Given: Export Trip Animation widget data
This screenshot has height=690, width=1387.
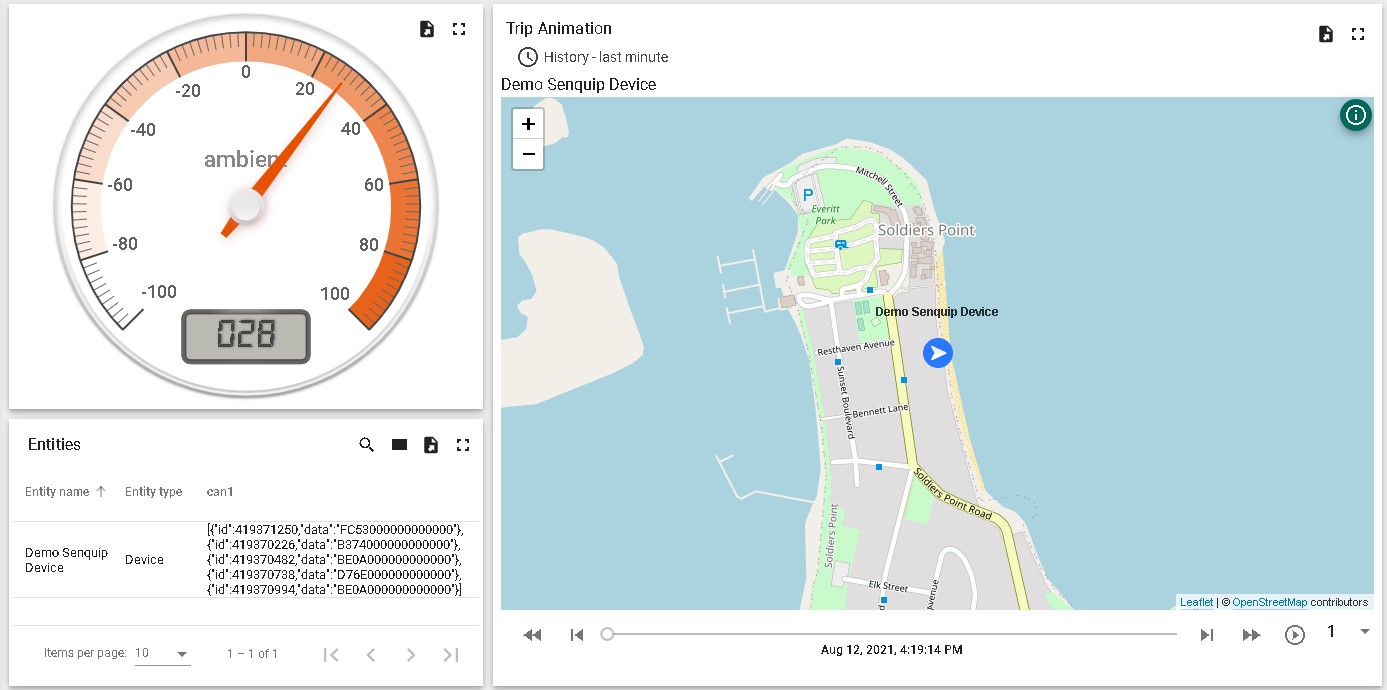Looking at the screenshot, I should pyautogui.click(x=1326, y=34).
